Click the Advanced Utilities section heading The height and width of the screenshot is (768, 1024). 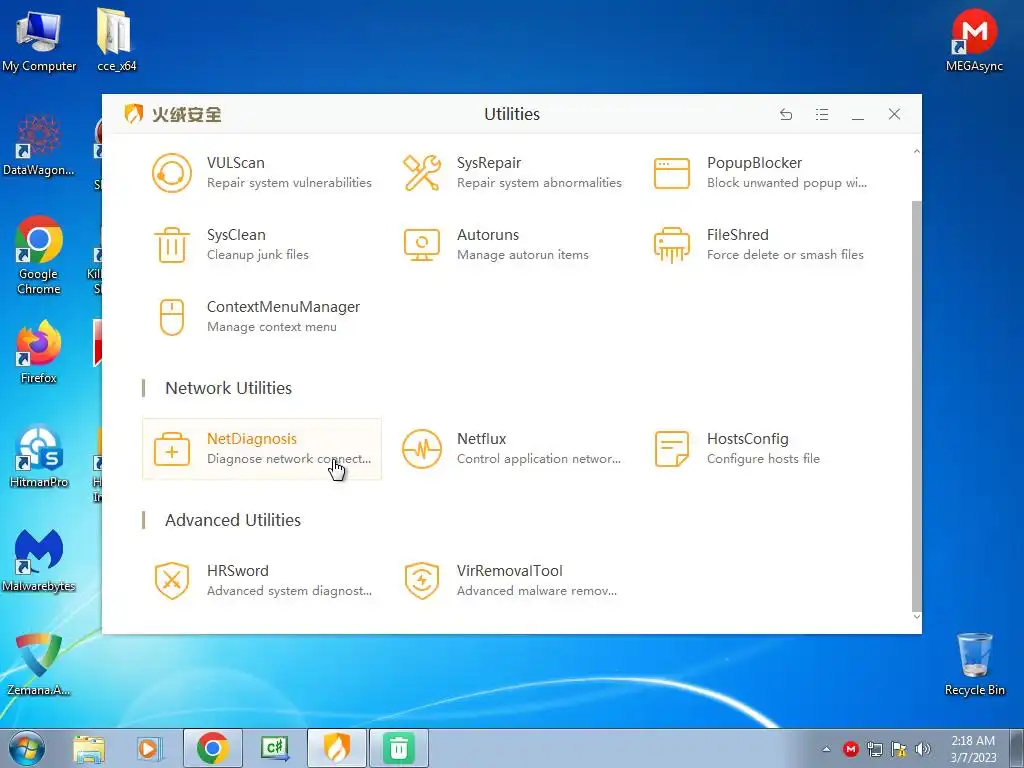[233, 520]
